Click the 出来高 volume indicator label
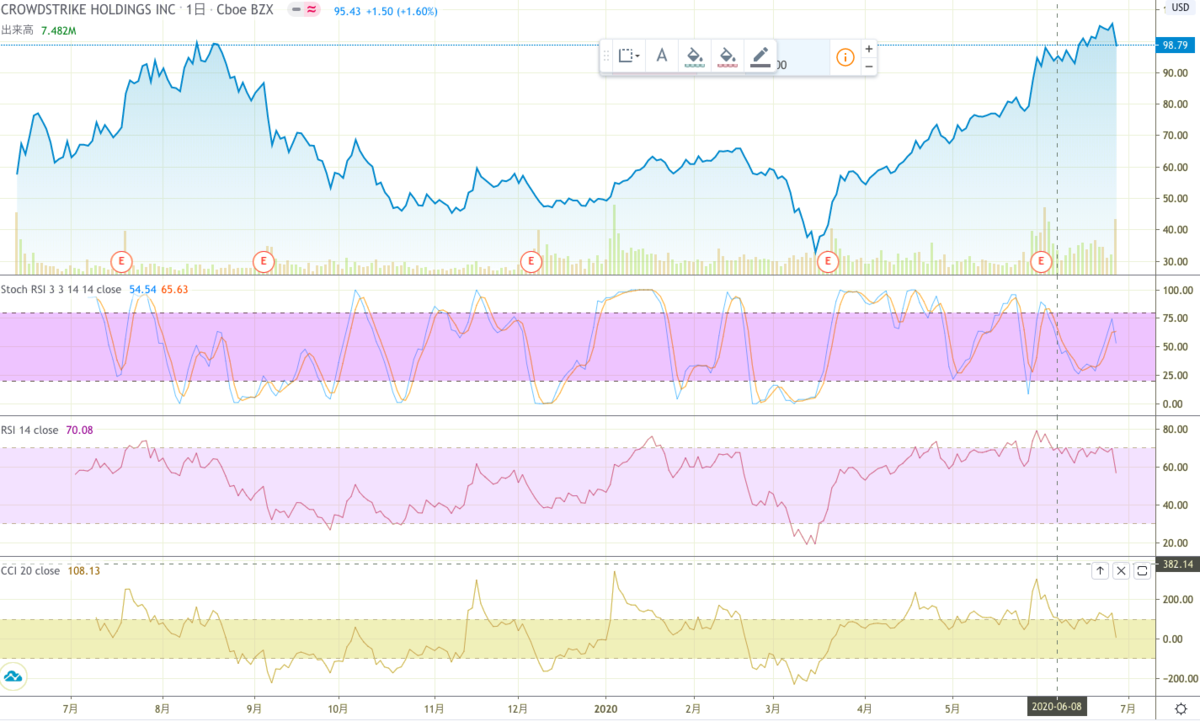This screenshot has height=727, width=1200. [19, 30]
